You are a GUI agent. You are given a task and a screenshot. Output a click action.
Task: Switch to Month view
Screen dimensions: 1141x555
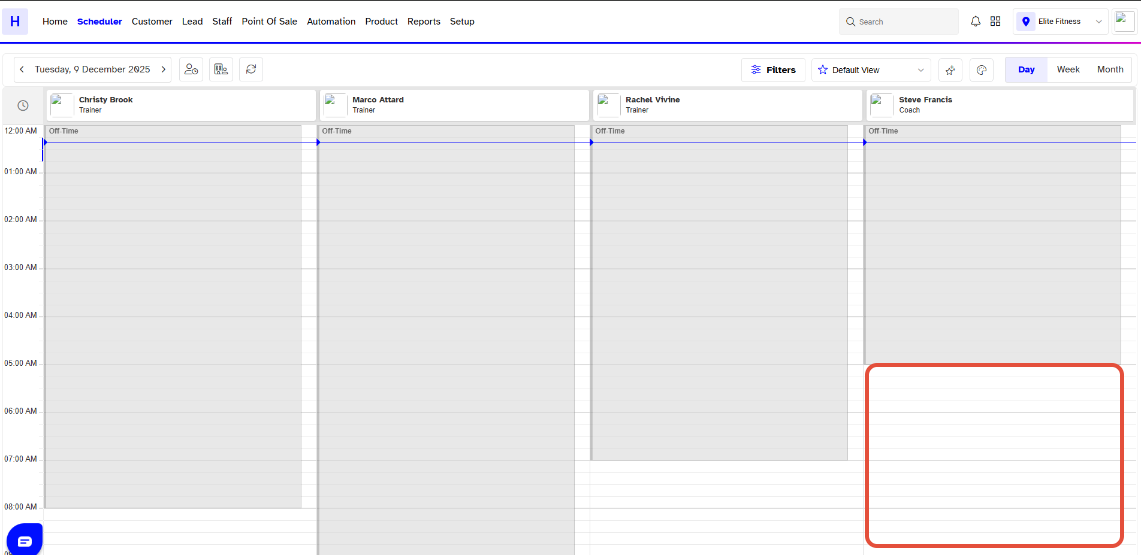[1110, 70]
